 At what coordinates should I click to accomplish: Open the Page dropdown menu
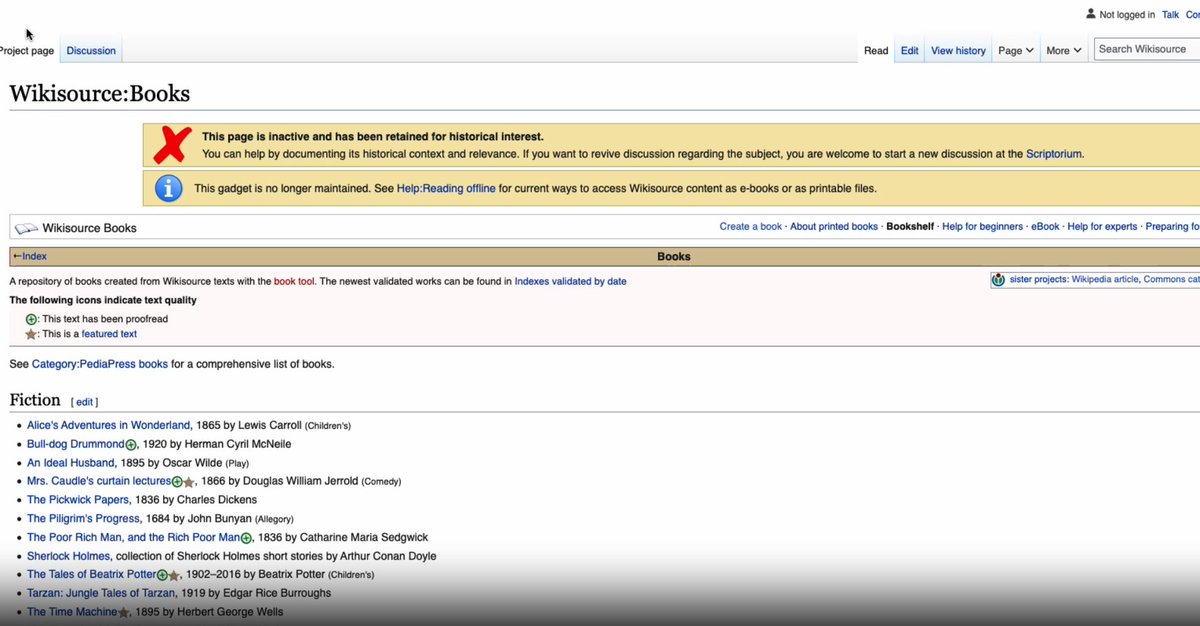point(1015,50)
